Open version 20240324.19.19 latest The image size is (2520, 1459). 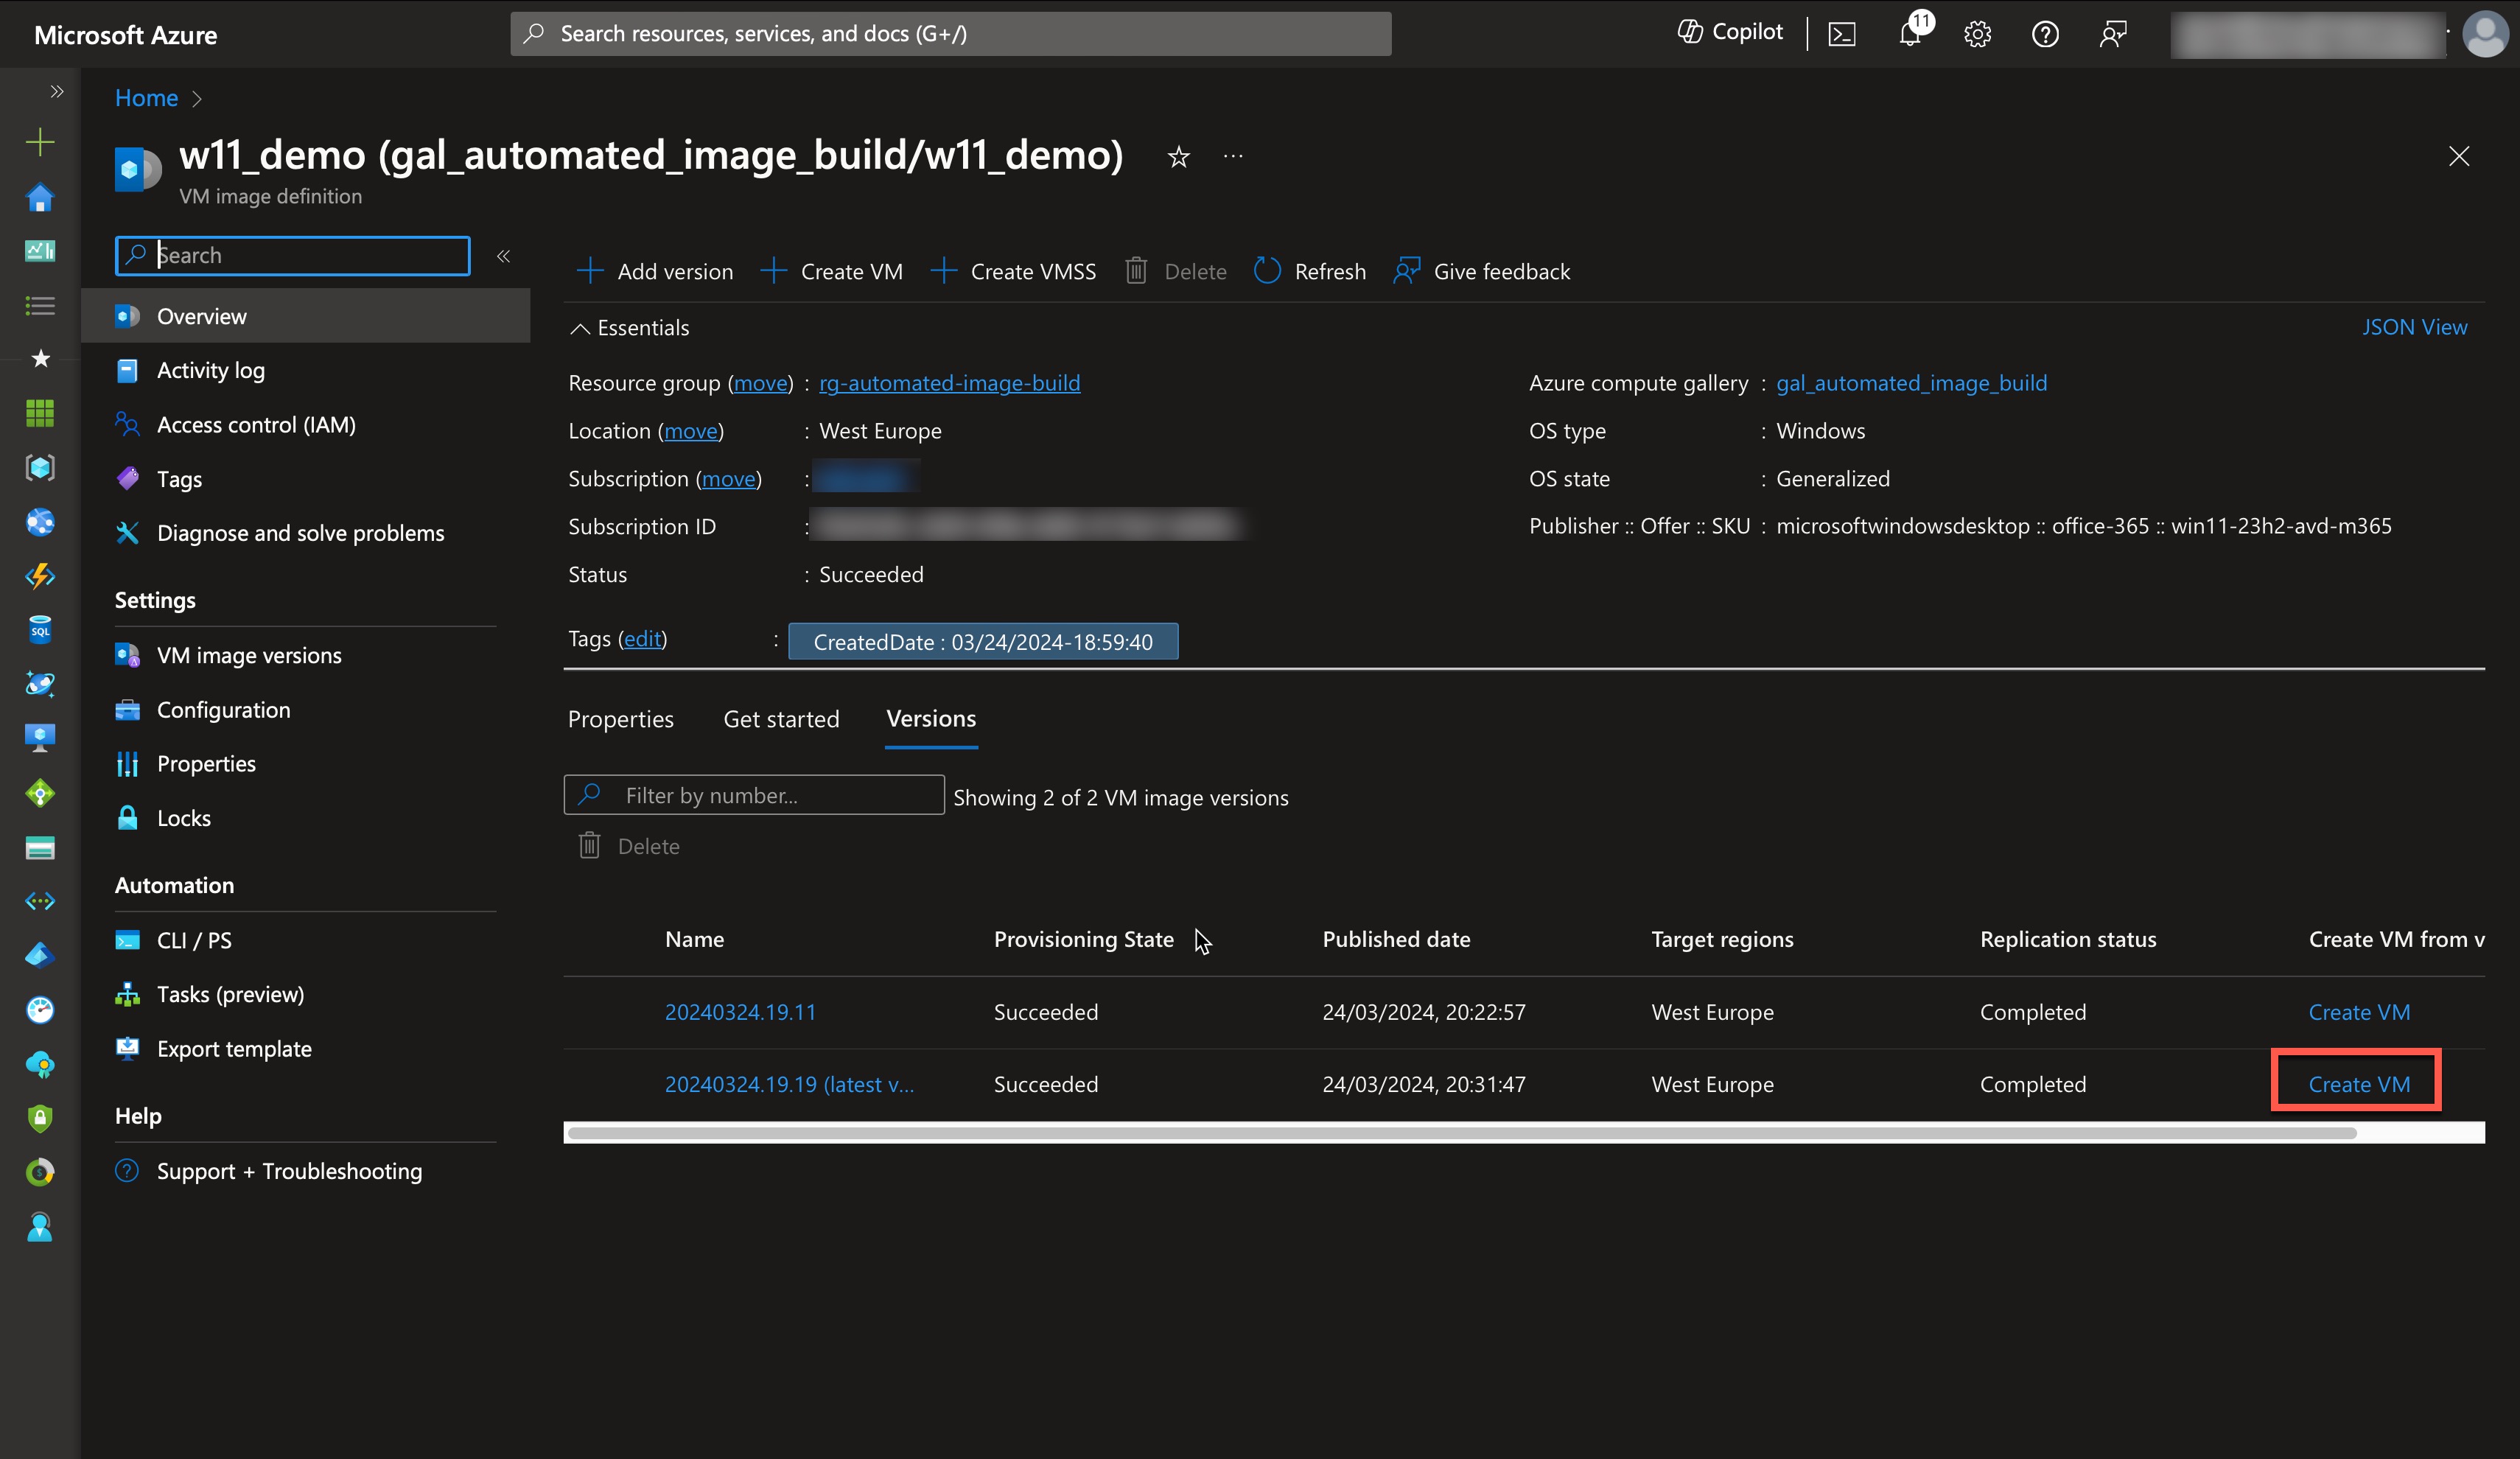(789, 1084)
